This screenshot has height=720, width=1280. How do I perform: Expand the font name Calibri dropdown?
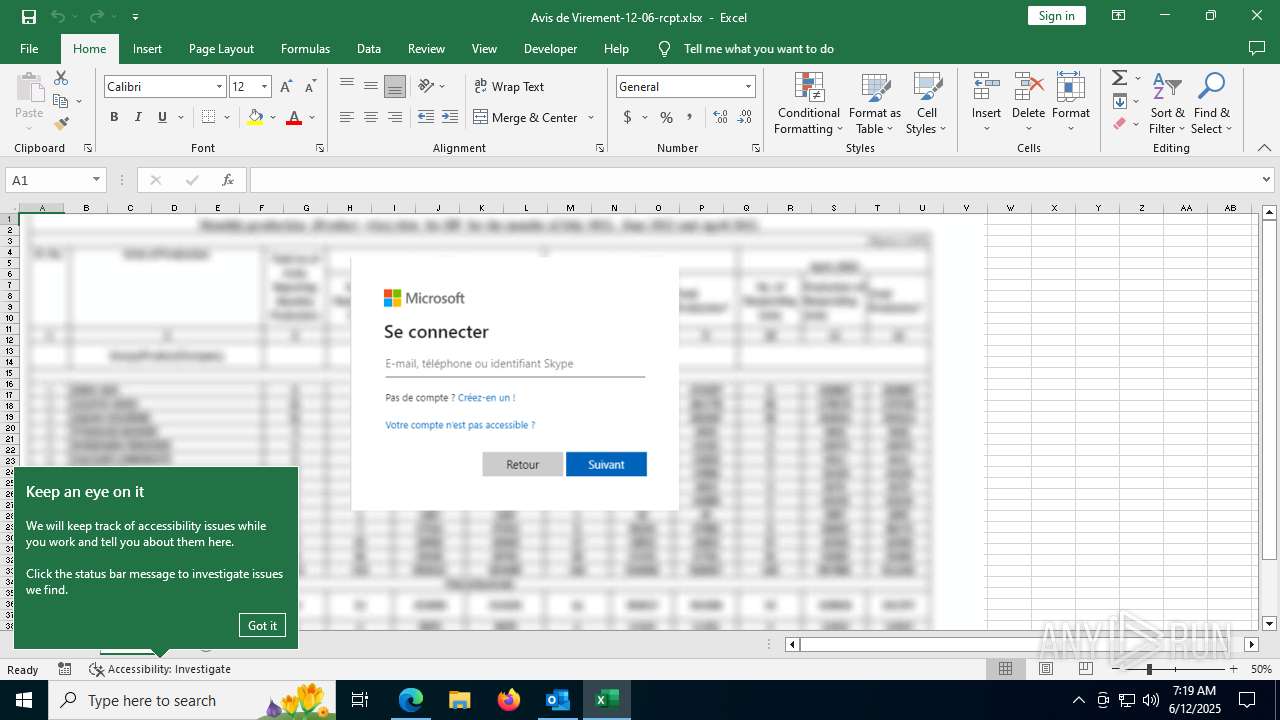click(x=219, y=87)
